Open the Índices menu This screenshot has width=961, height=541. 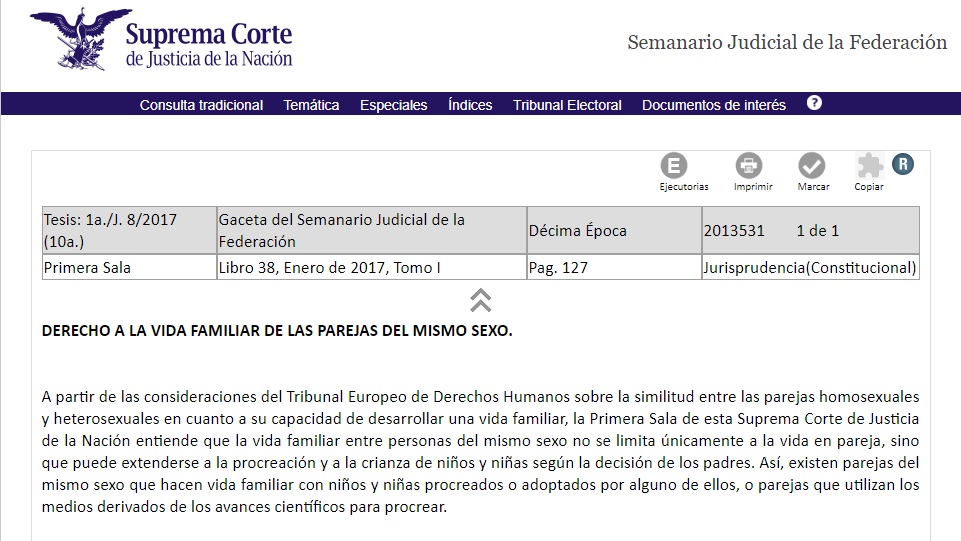click(x=470, y=105)
